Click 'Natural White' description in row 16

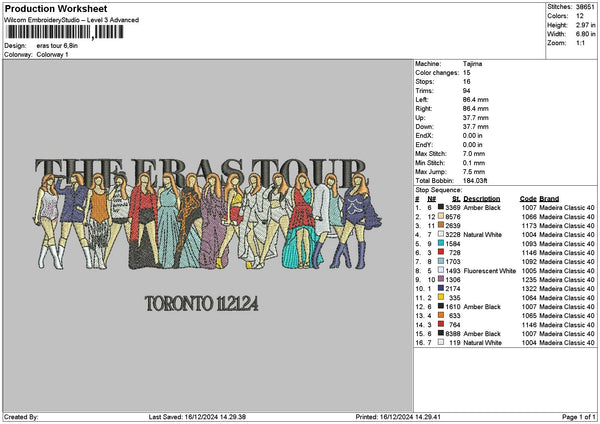[x=482, y=342]
